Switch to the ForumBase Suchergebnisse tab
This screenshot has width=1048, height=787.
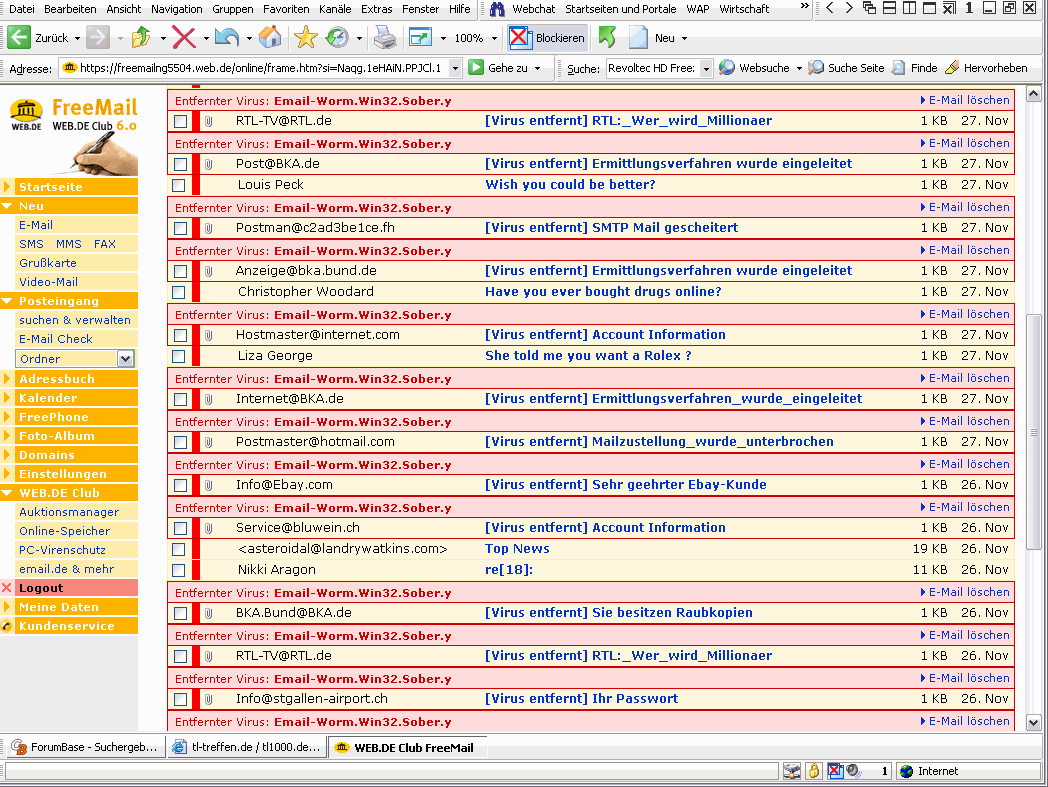(85, 747)
